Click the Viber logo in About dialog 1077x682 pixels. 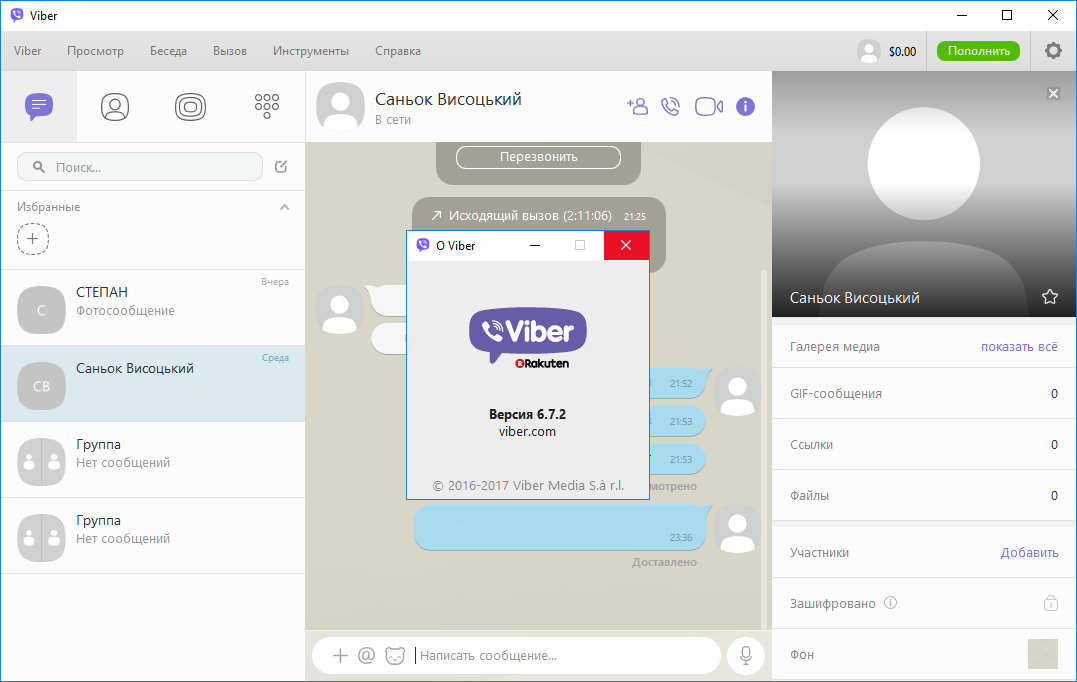(x=528, y=337)
